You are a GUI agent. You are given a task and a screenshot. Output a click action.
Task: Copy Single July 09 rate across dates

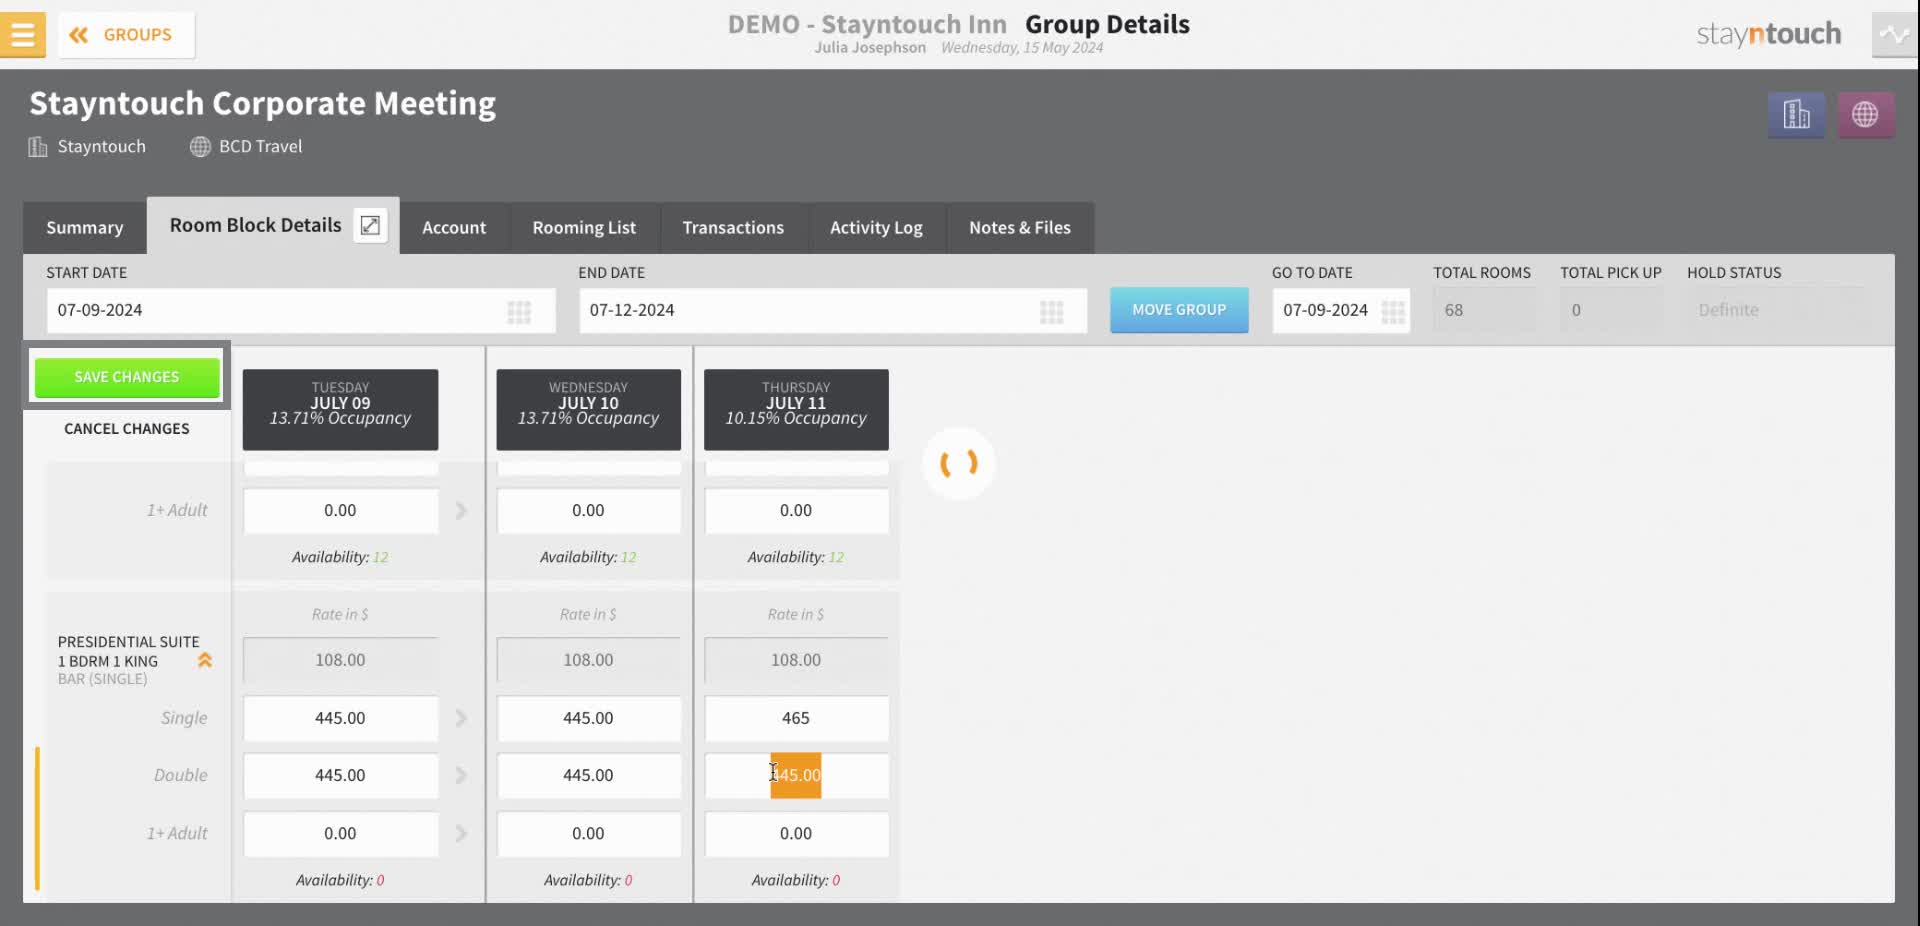[x=461, y=719]
